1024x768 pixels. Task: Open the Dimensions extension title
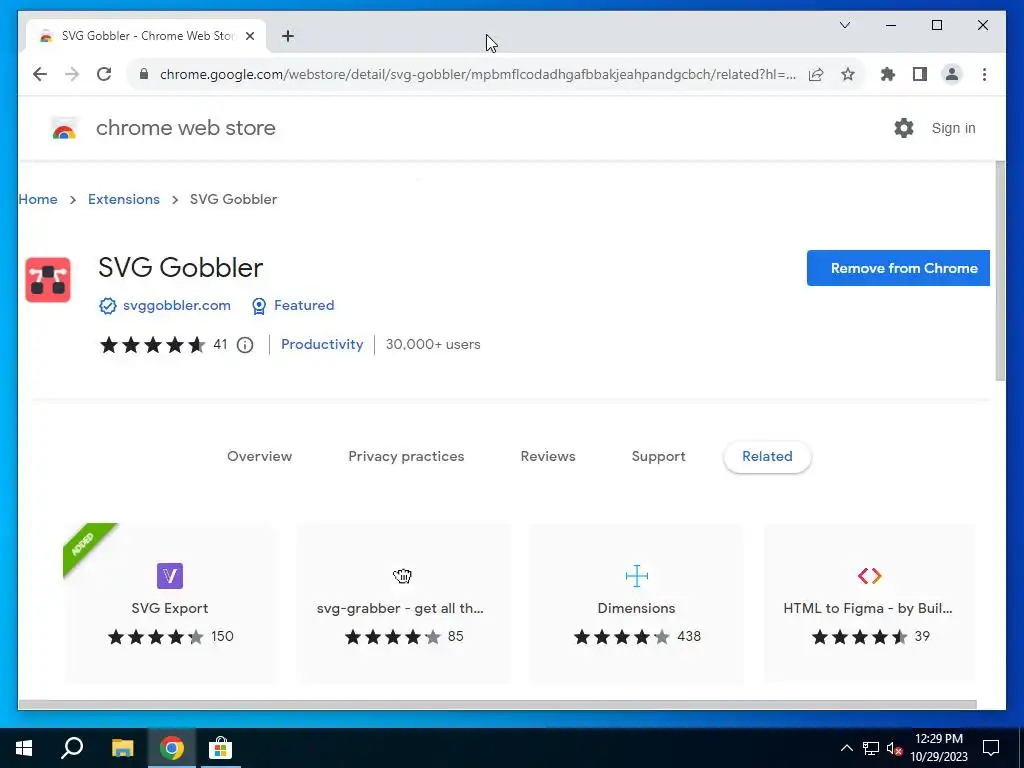[x=636, y=608]
